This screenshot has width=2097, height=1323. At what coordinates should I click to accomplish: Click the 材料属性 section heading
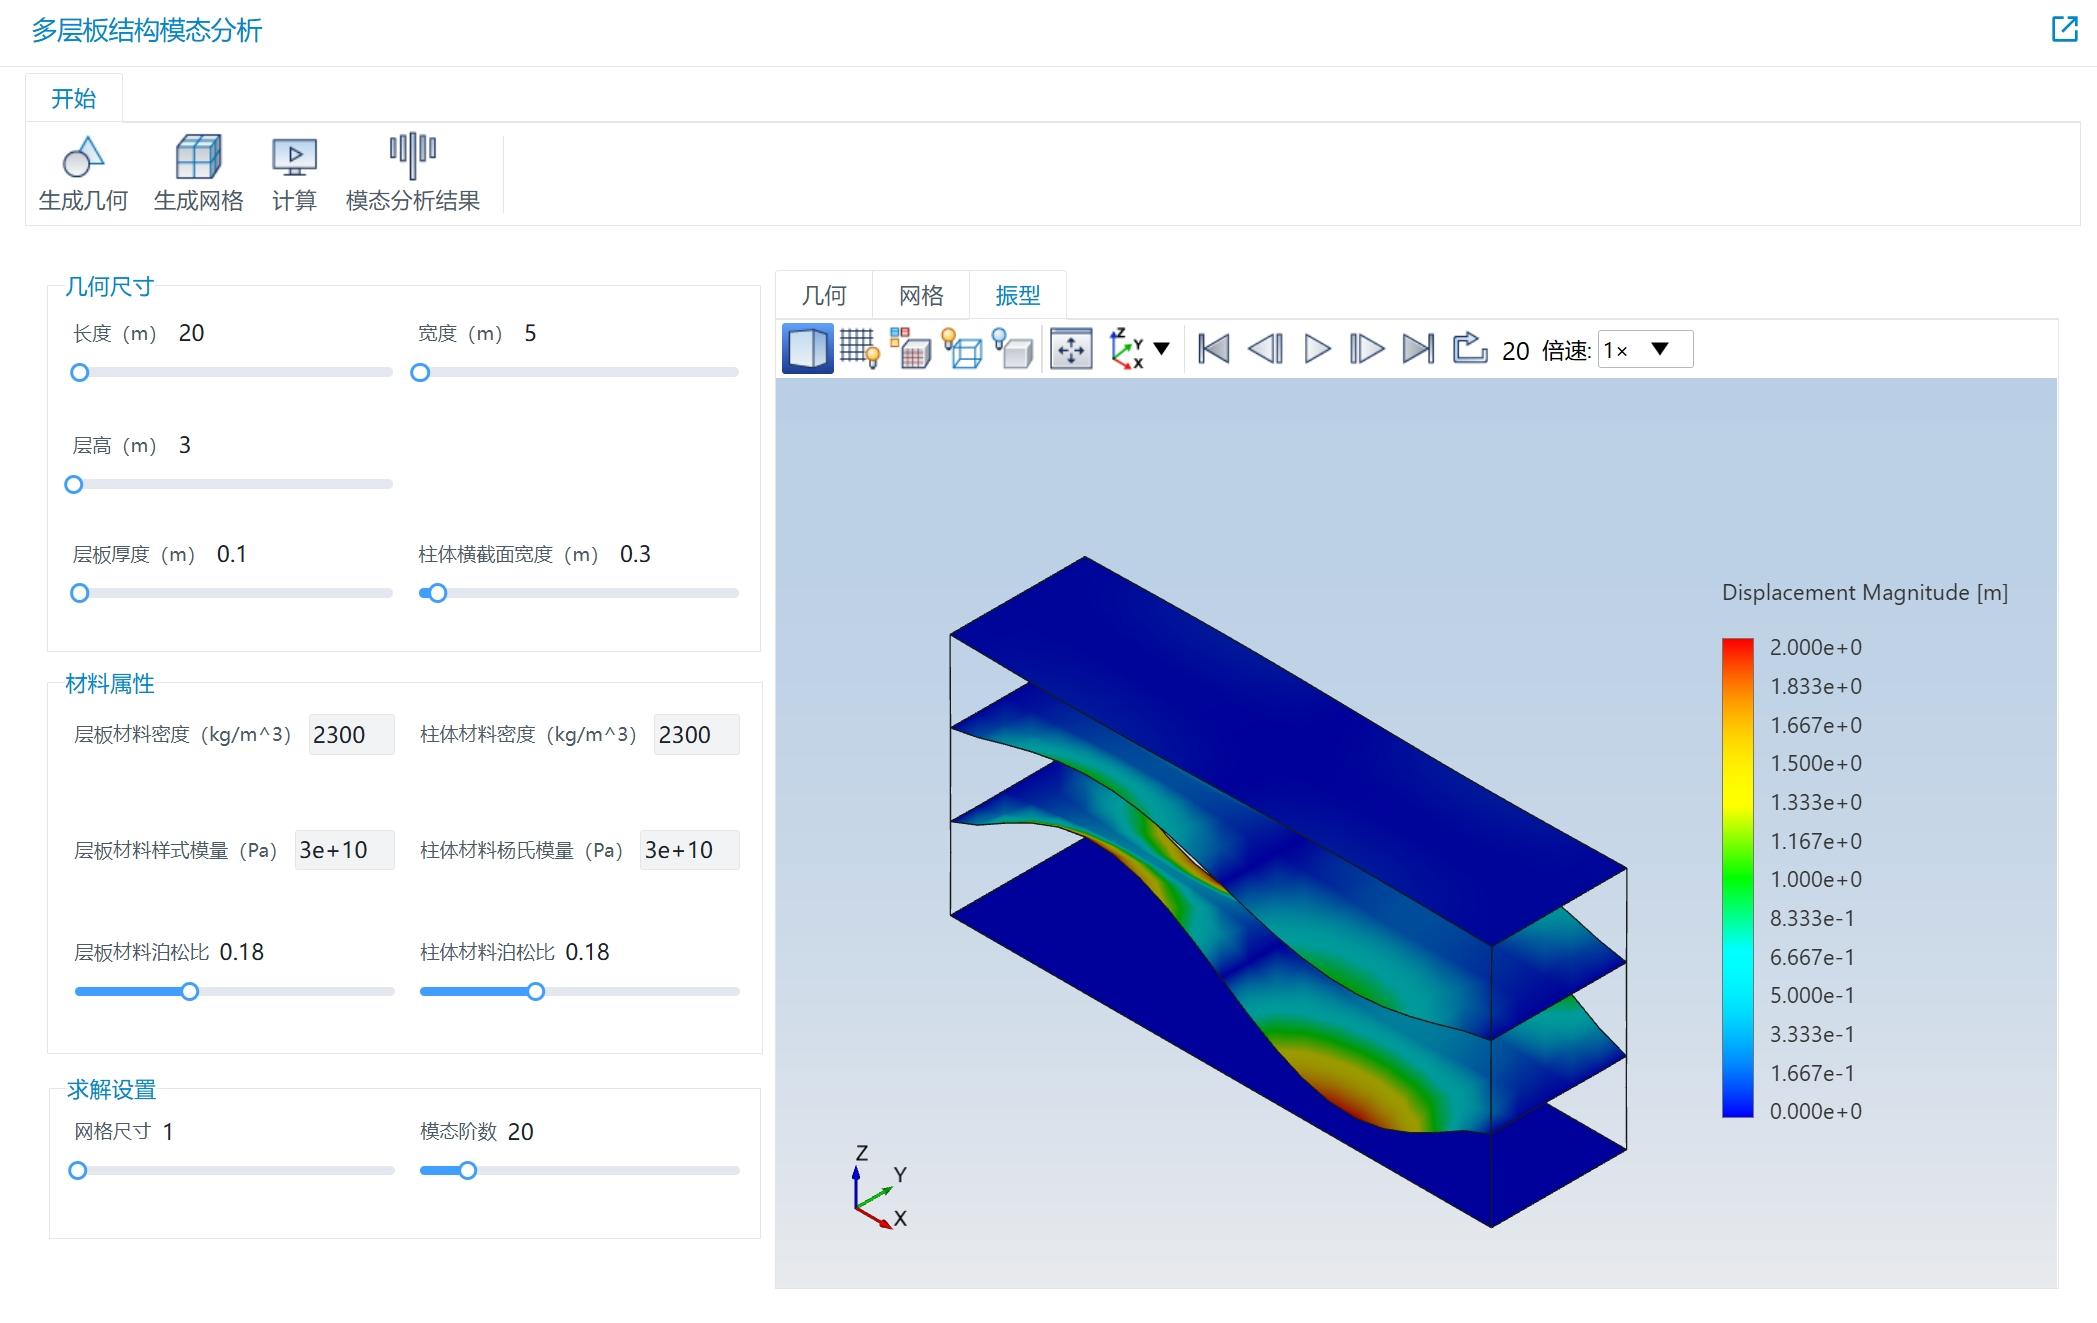[109, 684]
